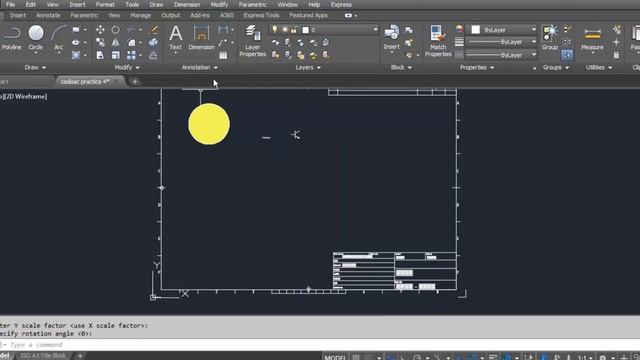This screenshot has width=640, height=360.
Task: Click layer color swatch in layer dropdown
Action: 305,30
